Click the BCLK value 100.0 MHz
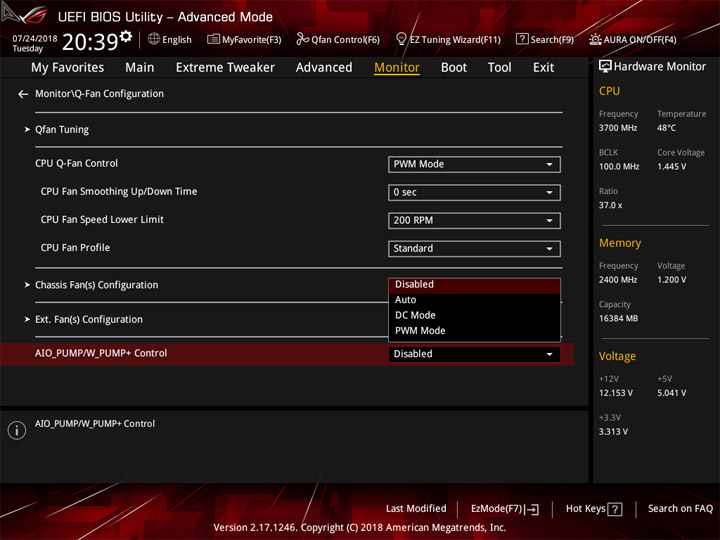 tap(619, 167)
